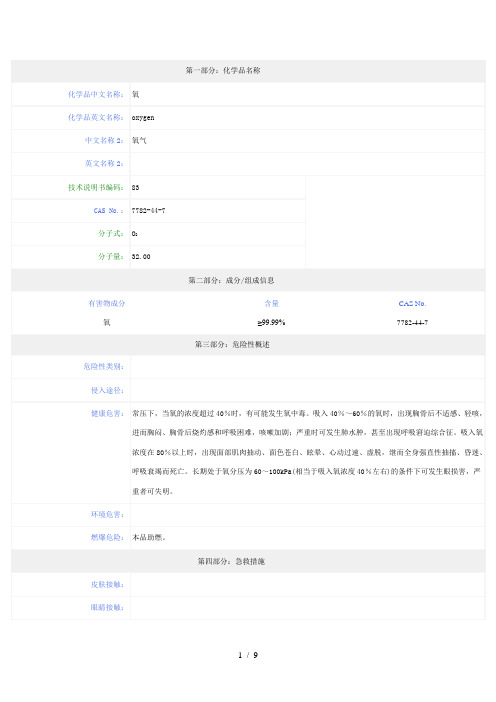This screenshot has height=702, width=496.
Task: Click the label 英文名称 2
Action: [x=104, y=163]
